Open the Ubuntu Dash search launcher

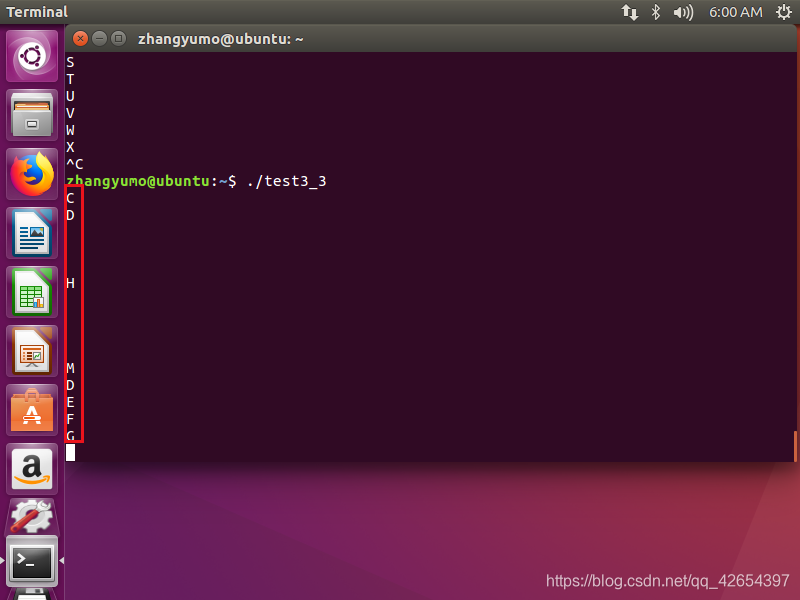[x=32, y=56]
